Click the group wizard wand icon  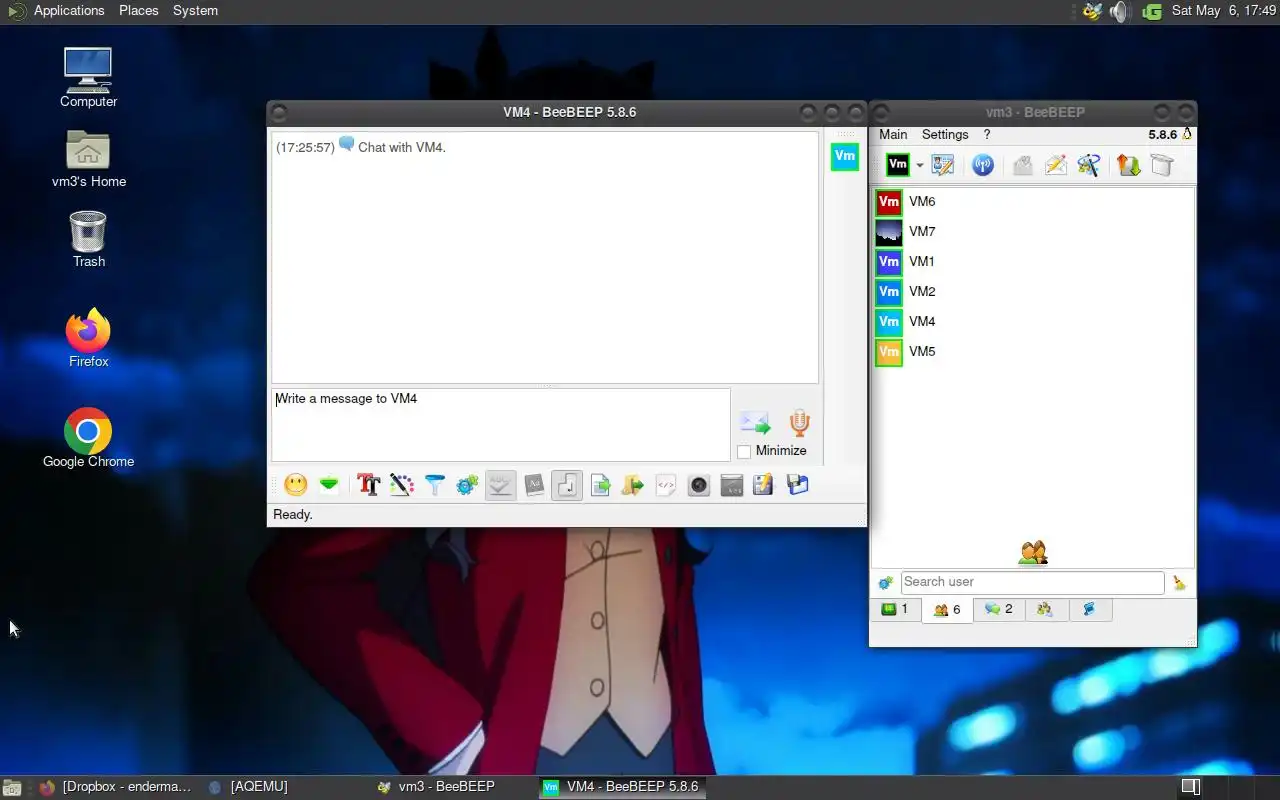1089,165
